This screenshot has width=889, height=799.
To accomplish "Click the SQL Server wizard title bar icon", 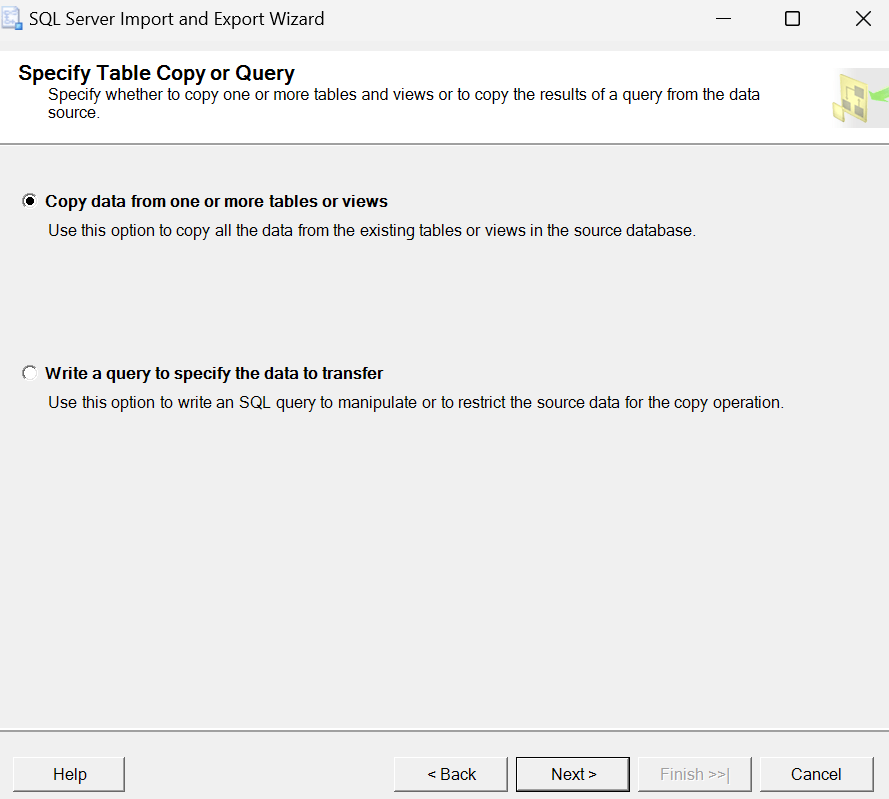I will pos(11,19).
